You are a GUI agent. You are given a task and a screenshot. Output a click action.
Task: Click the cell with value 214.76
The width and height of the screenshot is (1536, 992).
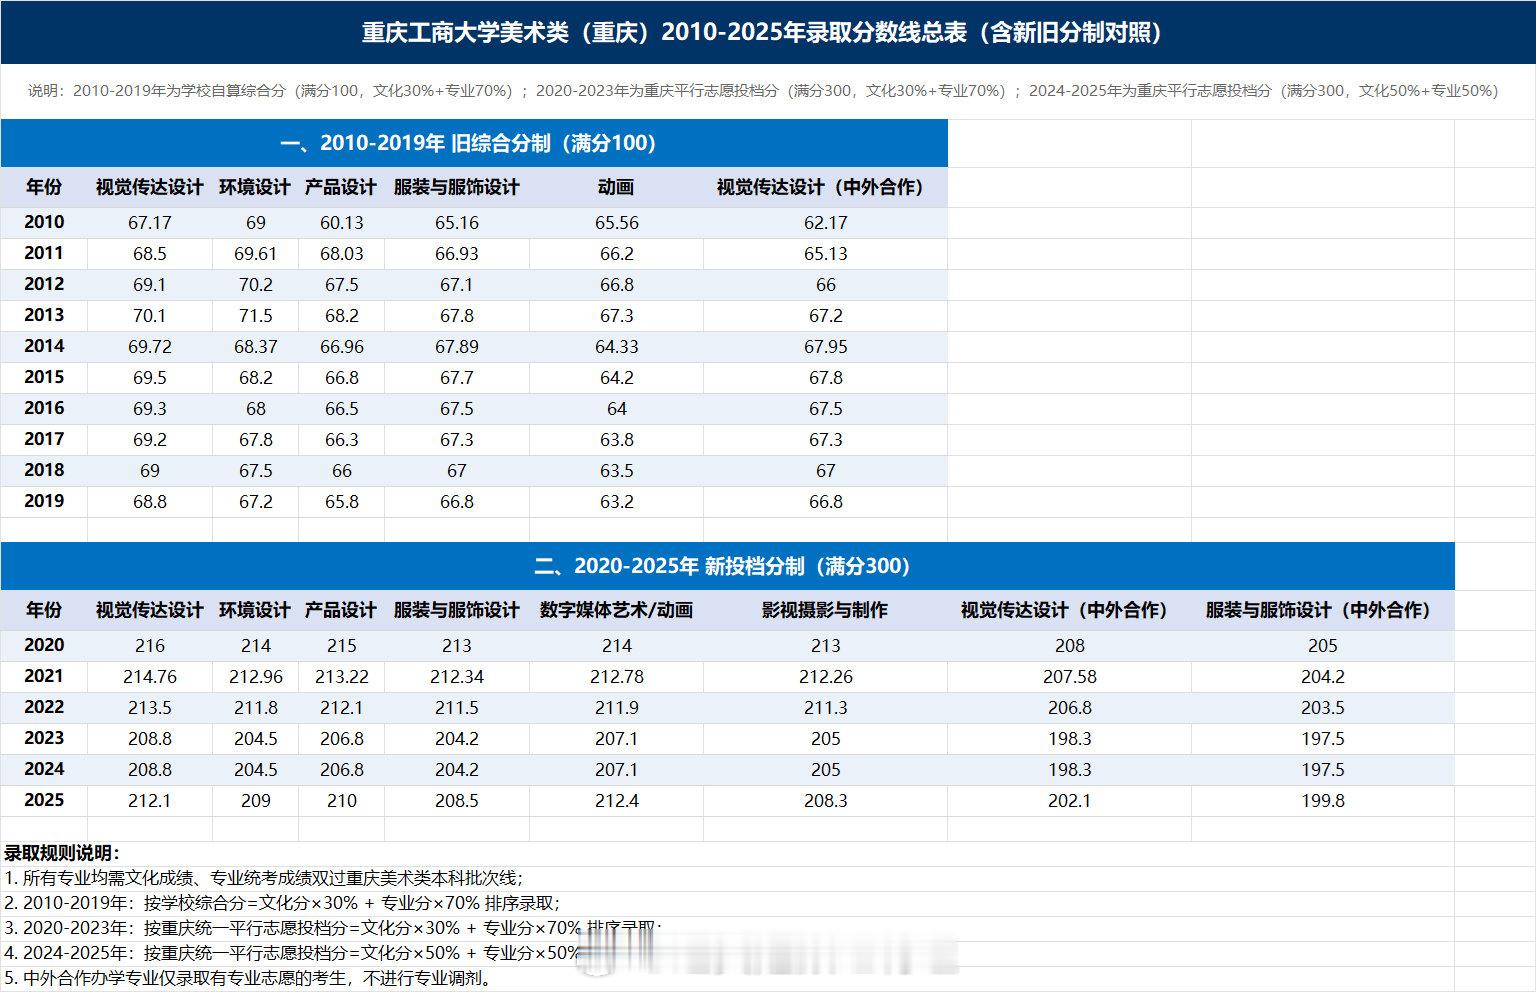[150, 677]
